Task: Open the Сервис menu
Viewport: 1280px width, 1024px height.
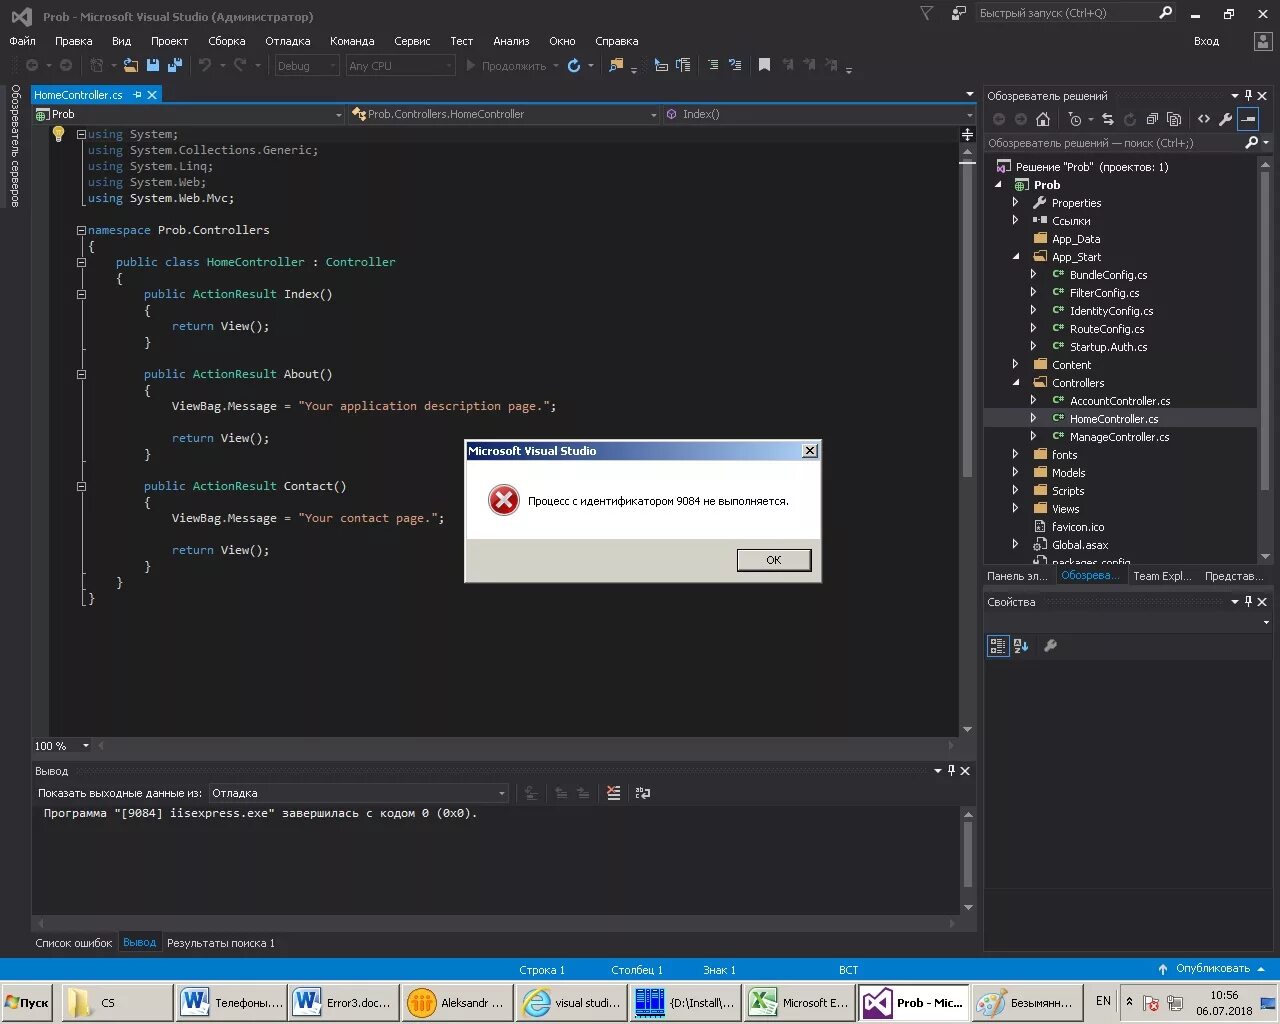Action: coord(412,41)
